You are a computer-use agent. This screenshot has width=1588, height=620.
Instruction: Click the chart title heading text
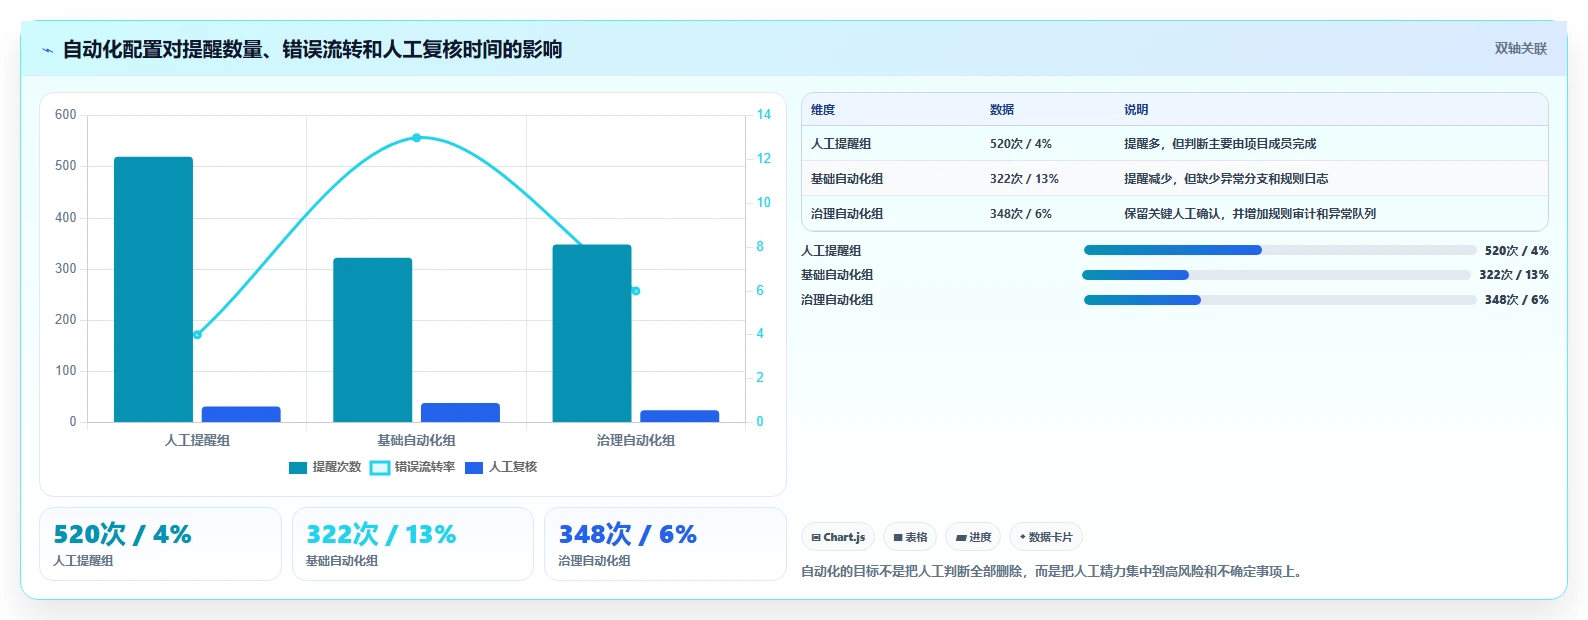click(312, 49)
